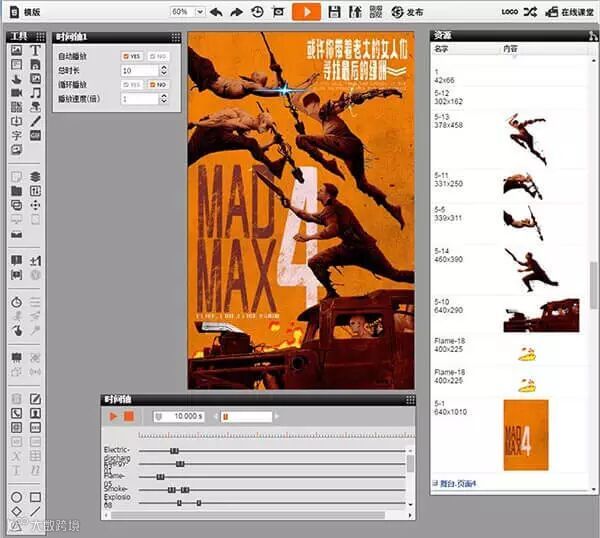Open the 60% zoom dropdown
Viewport: 600px width, 538px height.
point(199,12)
